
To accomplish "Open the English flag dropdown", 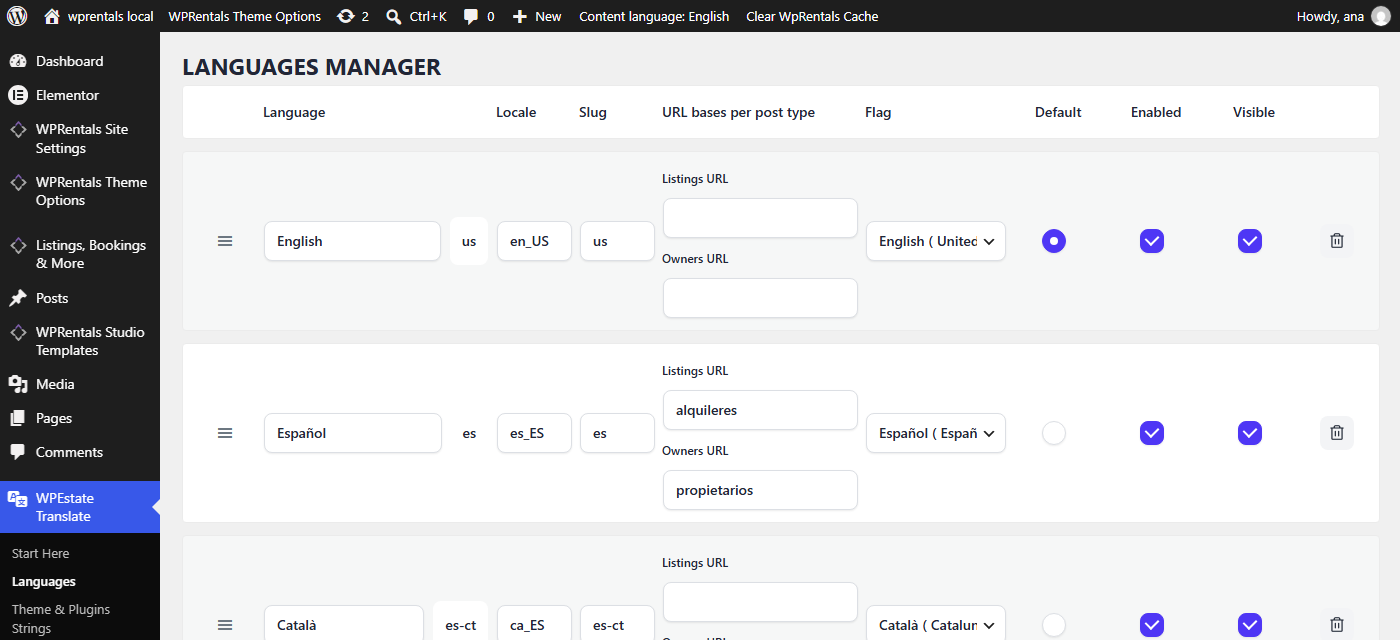I will (x=936, y=241).
